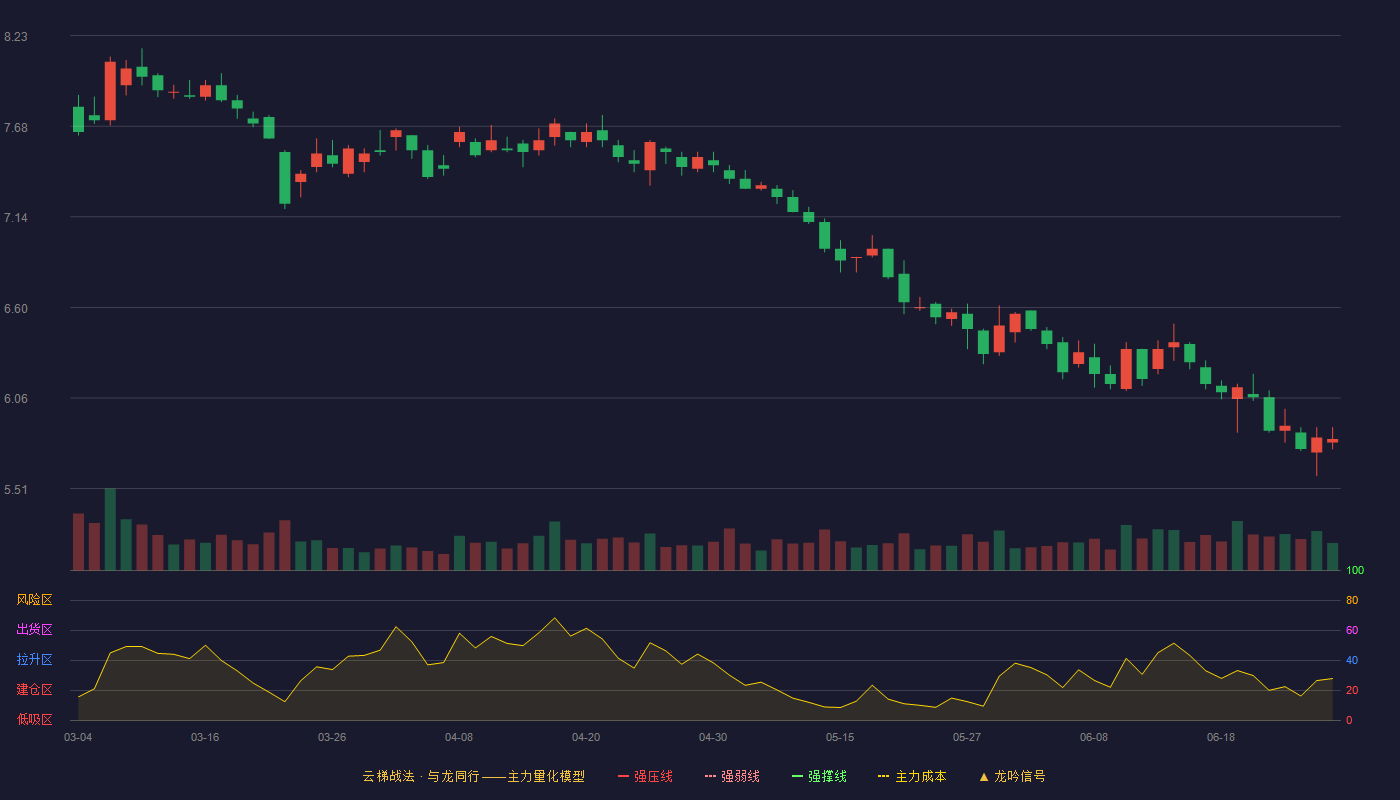Click the 06-08 date axis label
The image size is (1400, 800).
[x=1094, y=737]
